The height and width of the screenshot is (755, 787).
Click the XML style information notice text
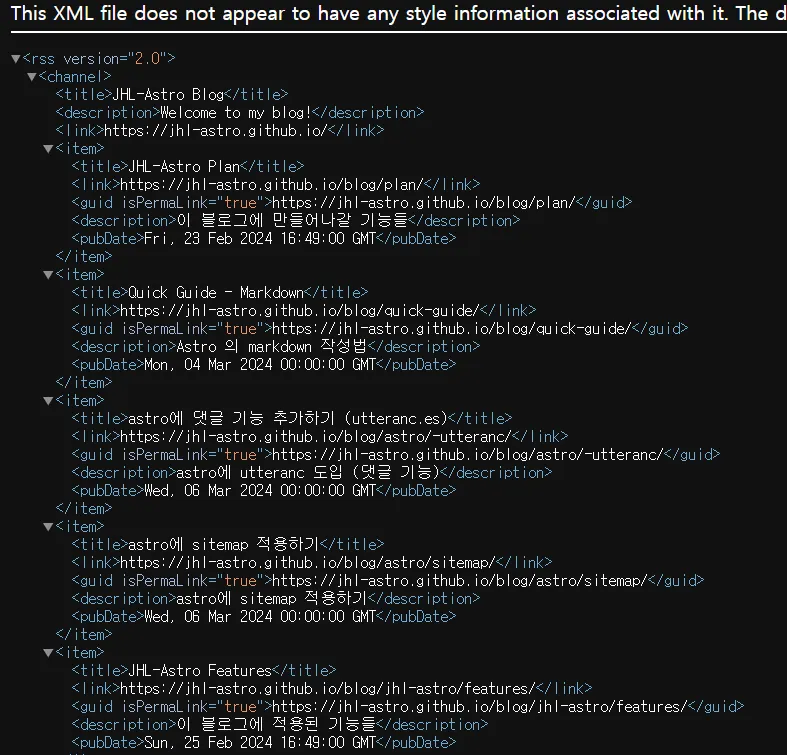tap(399, 14)
